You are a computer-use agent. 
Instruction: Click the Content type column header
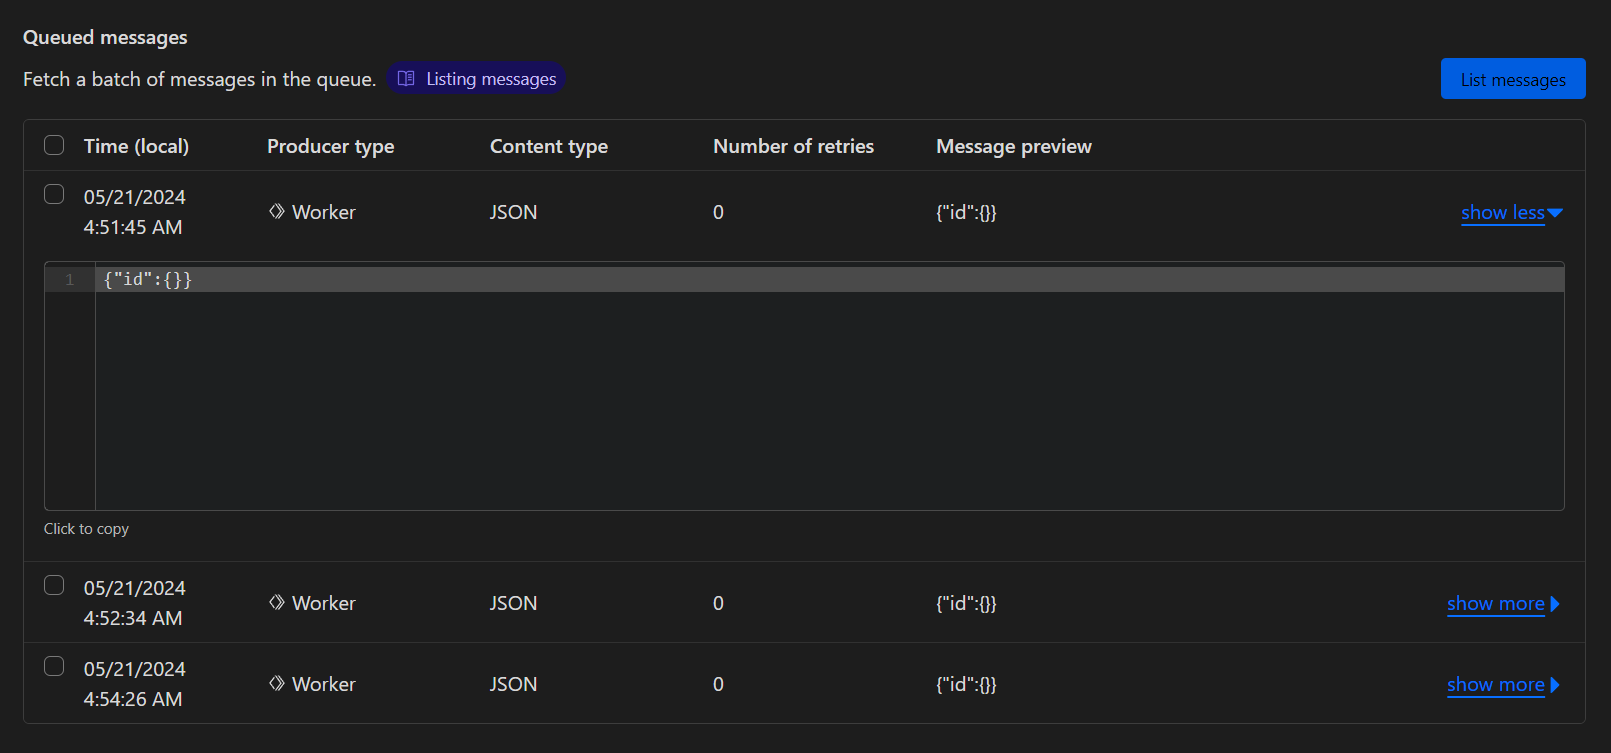tap(548, 147)
